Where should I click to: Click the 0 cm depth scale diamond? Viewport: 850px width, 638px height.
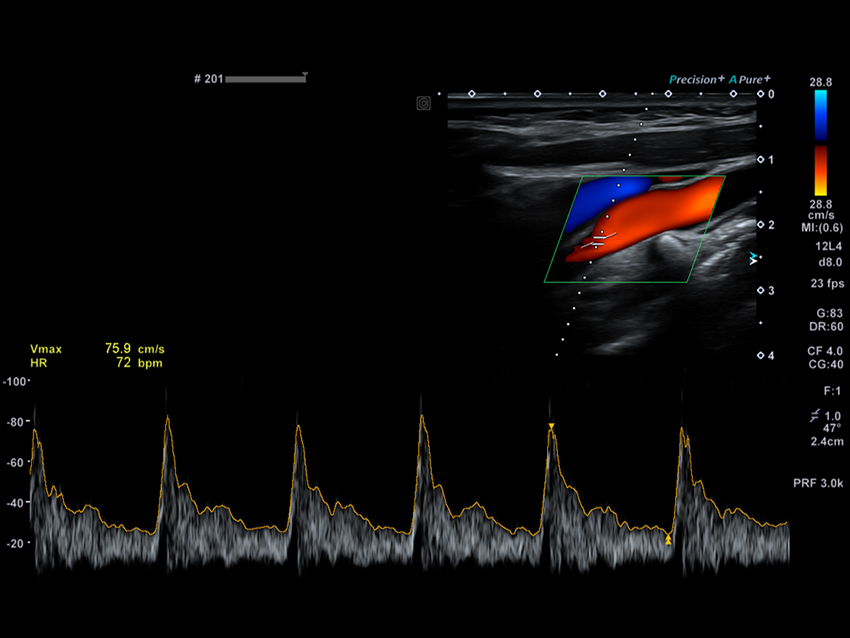point(759,94)
